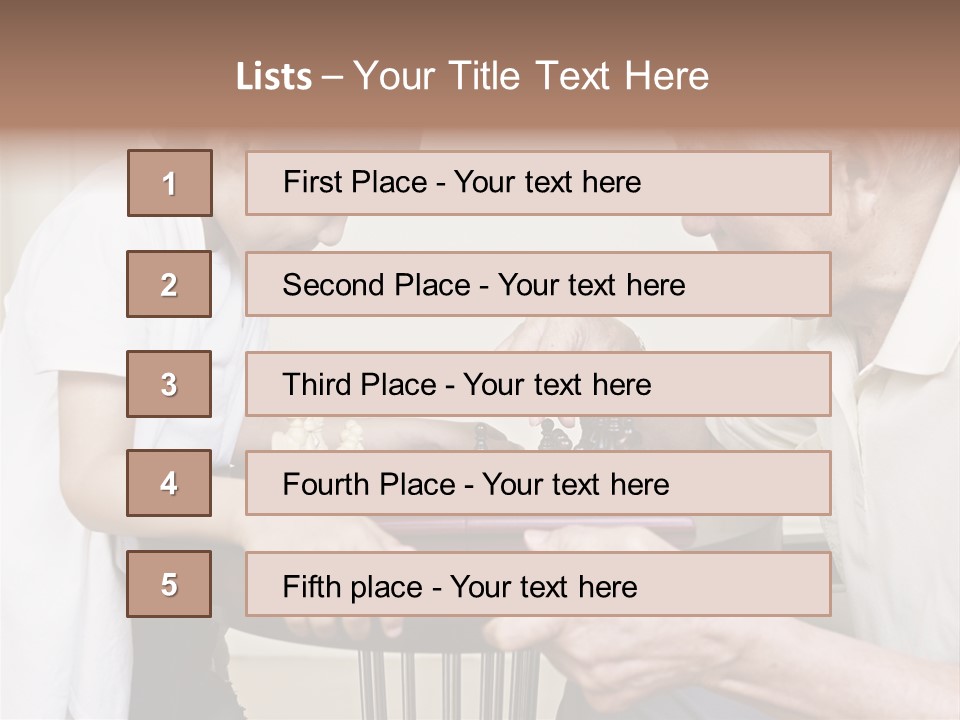This screenshot has height=720, width=960.
Task: Select the Fourth Place text bar
Action: click(x=538, y=484)
